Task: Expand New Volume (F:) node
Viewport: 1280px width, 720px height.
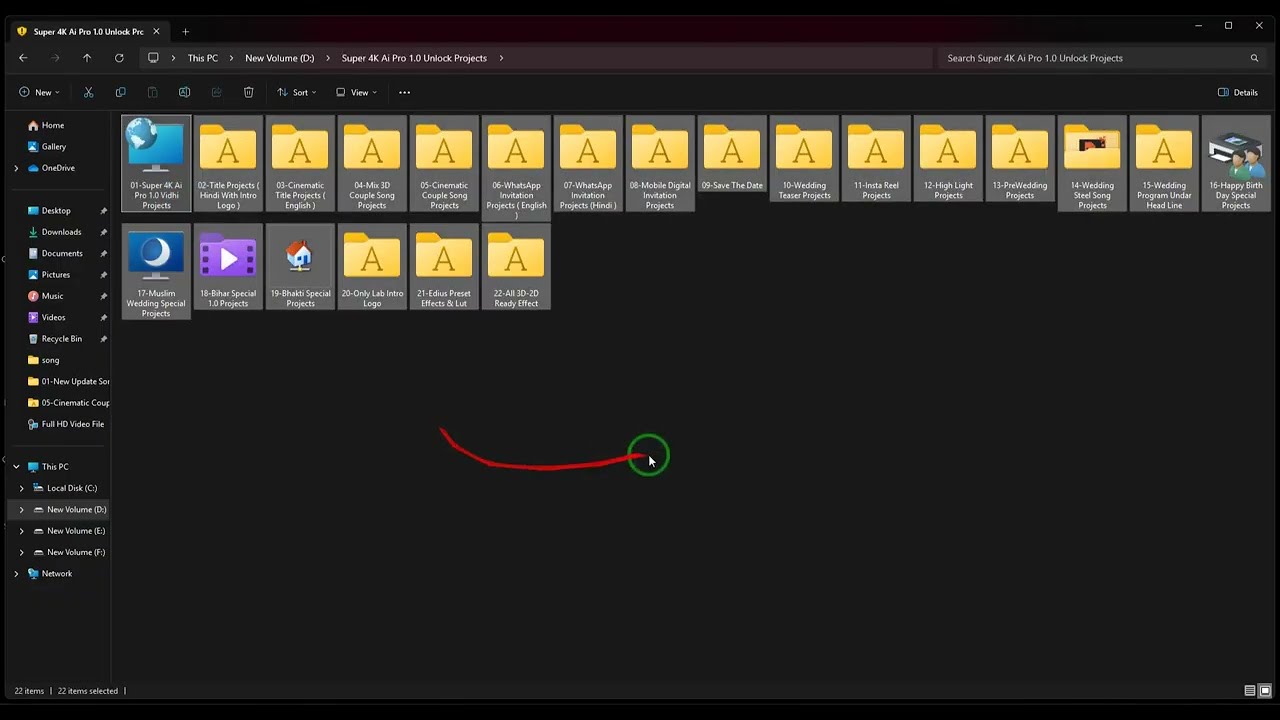Action: coord(22,552)
